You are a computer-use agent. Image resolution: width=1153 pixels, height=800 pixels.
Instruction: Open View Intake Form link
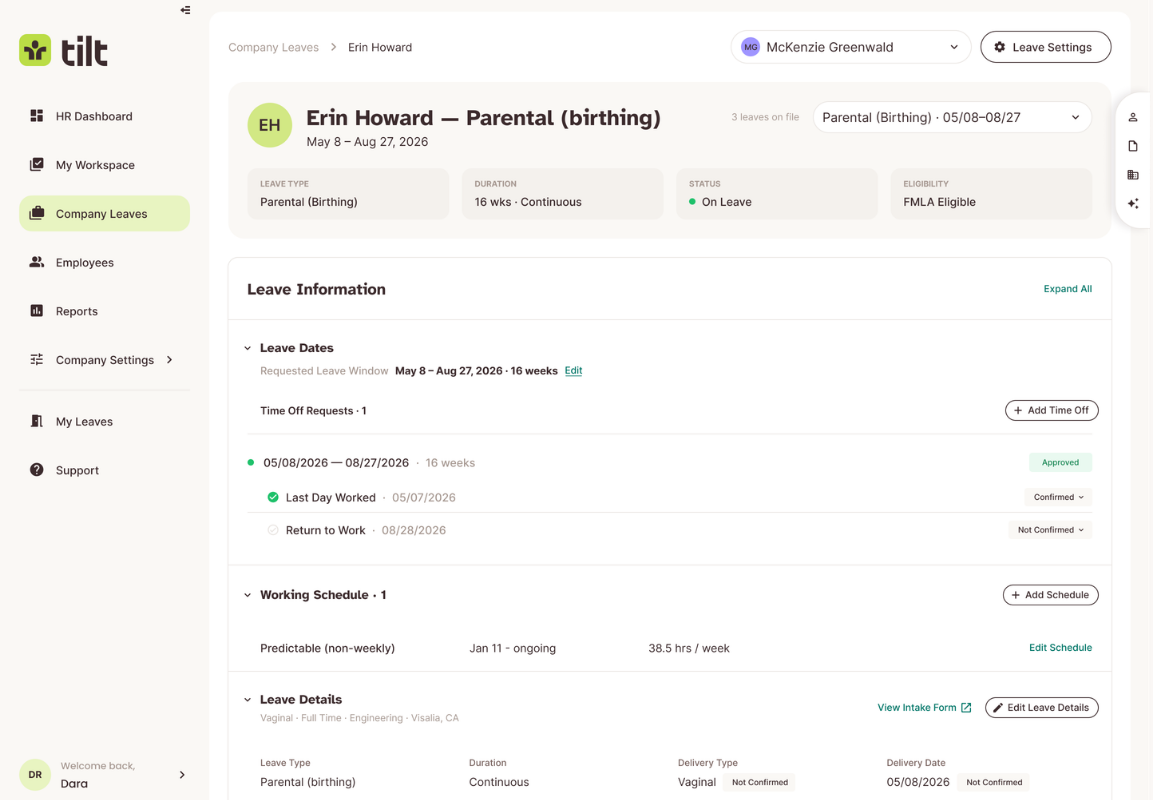click(924, 707)
